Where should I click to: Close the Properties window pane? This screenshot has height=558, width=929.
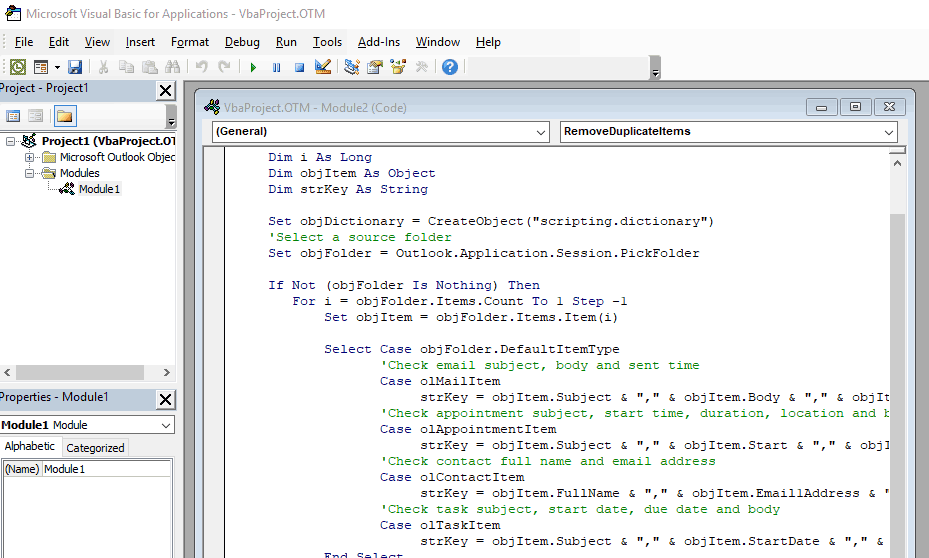click(165, 400)
